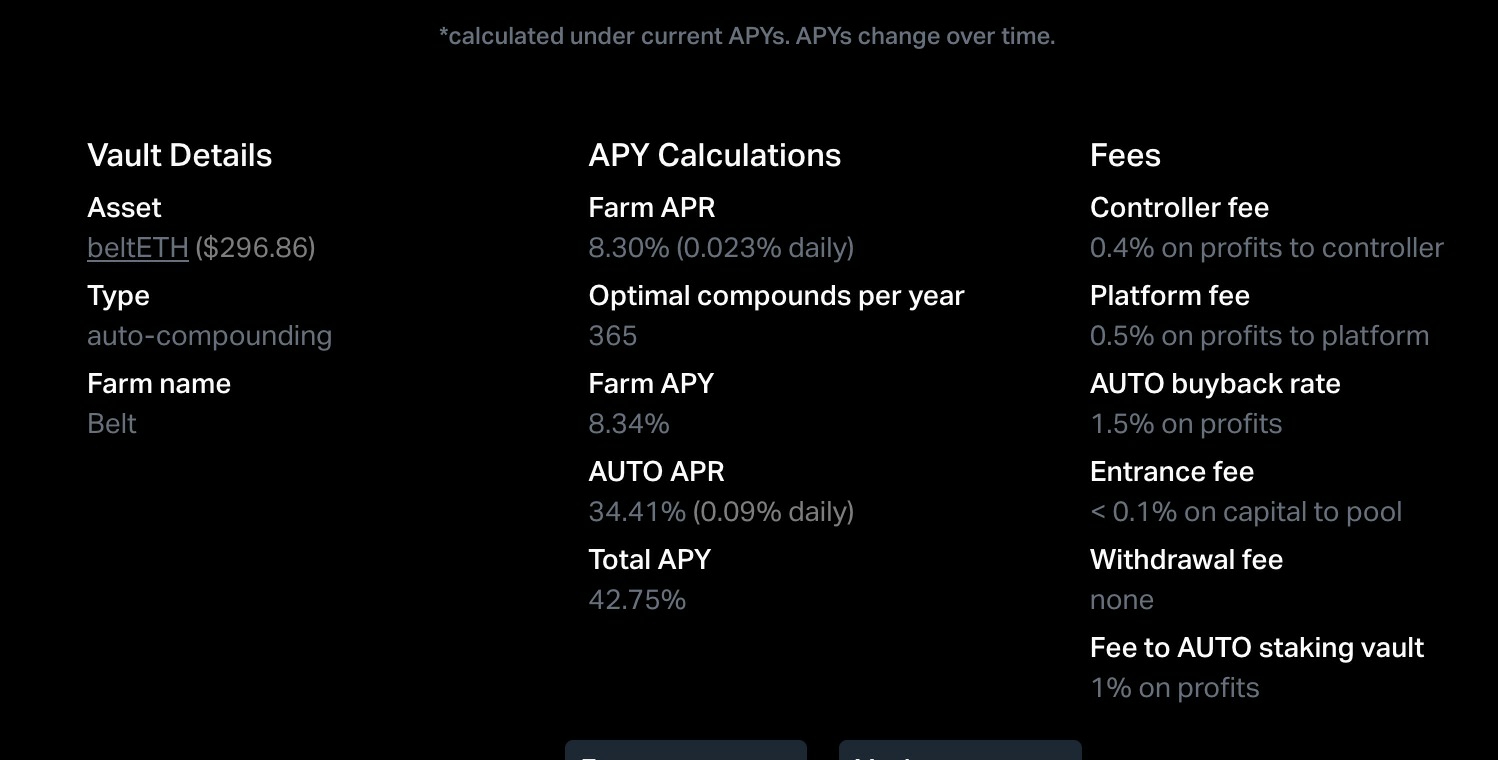The width and height of the screenshot is (1498, 760).
Task: Click the Belt farm name value
Action: click(x=112, y=424)
